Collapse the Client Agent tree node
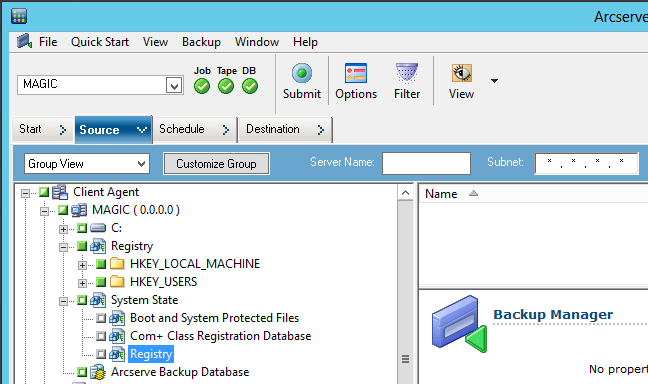Viewport: 648px width, 384px height. point(26,193)
